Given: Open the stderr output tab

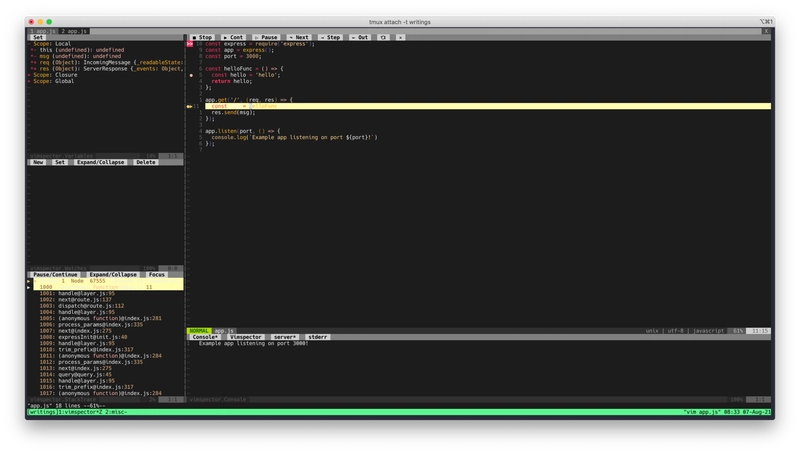Looking at the screenshot, I should click(x=317, y=337).
